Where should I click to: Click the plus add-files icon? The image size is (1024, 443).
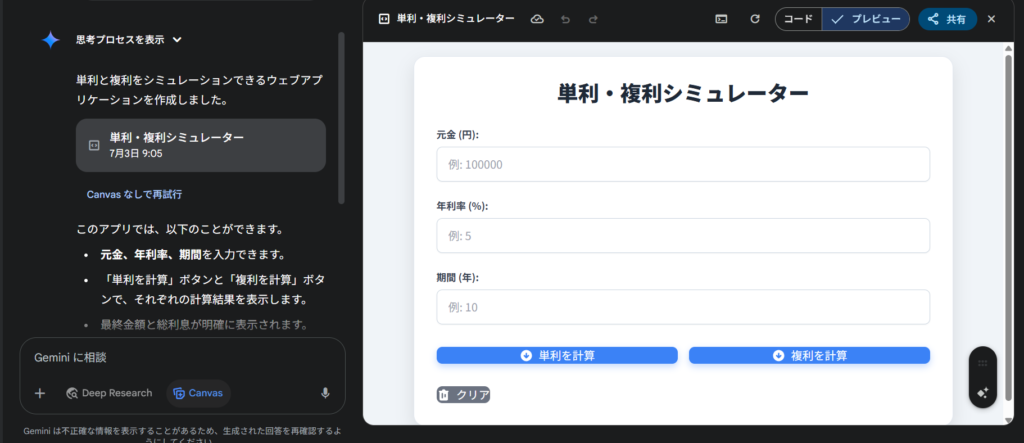tap(40, 393)
